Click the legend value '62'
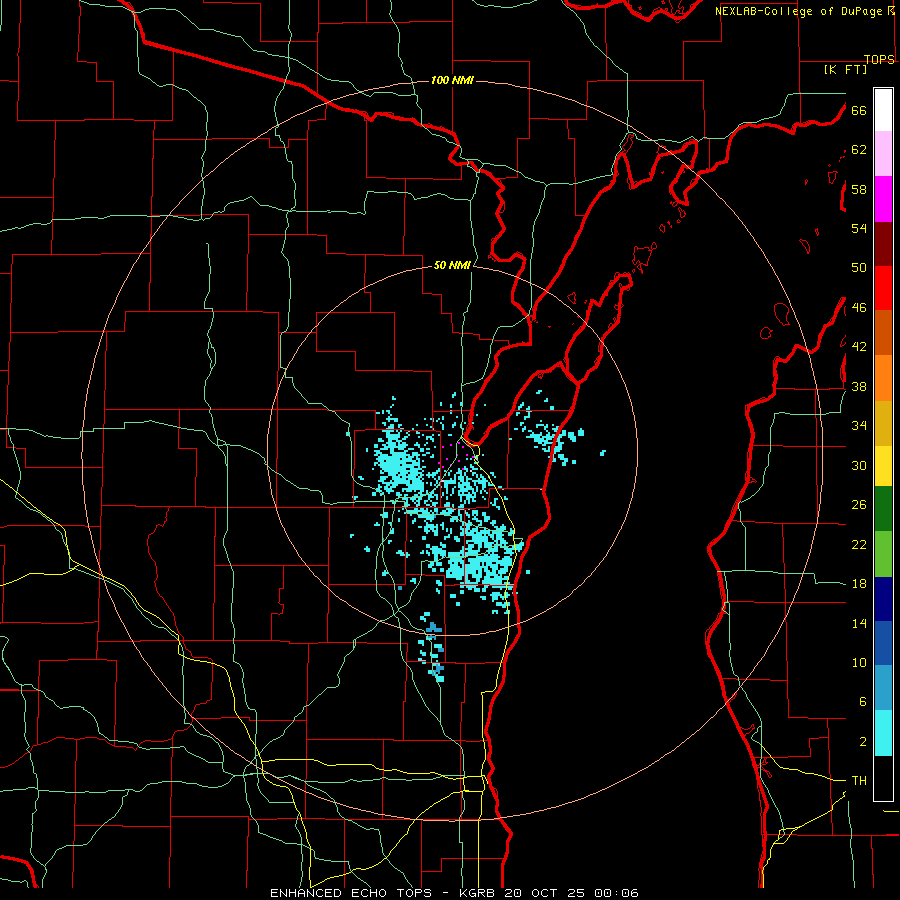 click(x=859, y=150)
